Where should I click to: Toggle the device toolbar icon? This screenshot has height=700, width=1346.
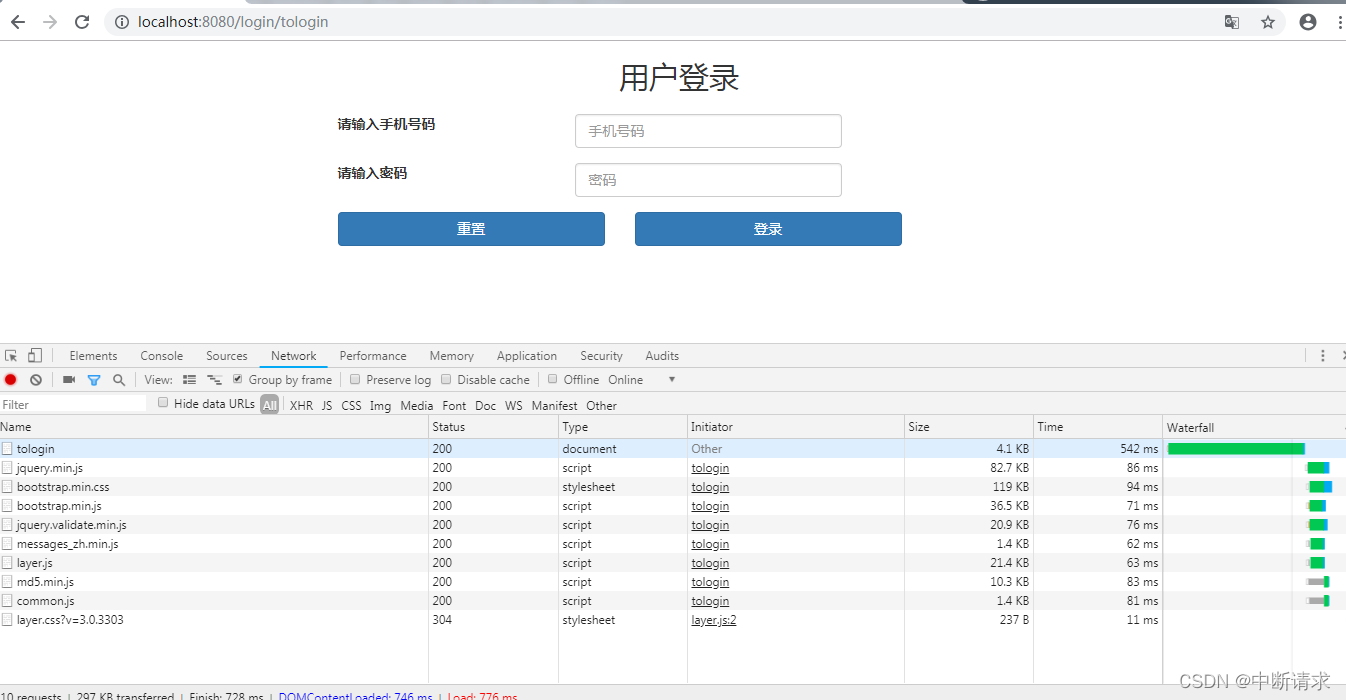click(x=35, y=355)
